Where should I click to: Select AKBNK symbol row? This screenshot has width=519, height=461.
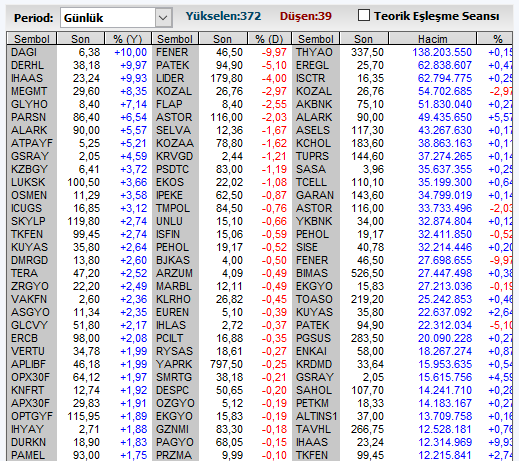[x=314, y=104]
